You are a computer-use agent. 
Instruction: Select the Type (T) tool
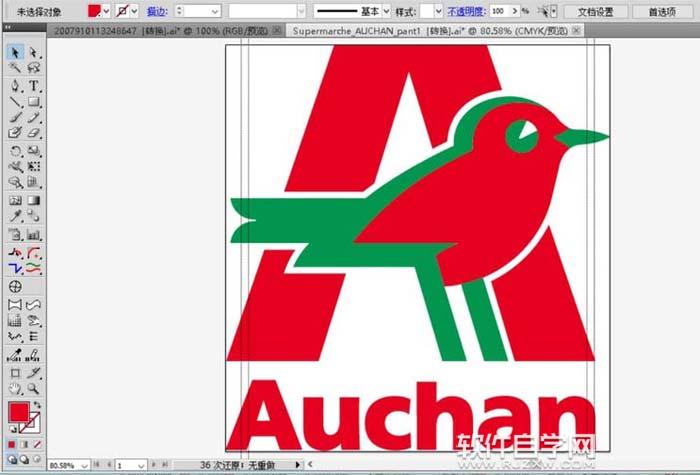[33, 86]
